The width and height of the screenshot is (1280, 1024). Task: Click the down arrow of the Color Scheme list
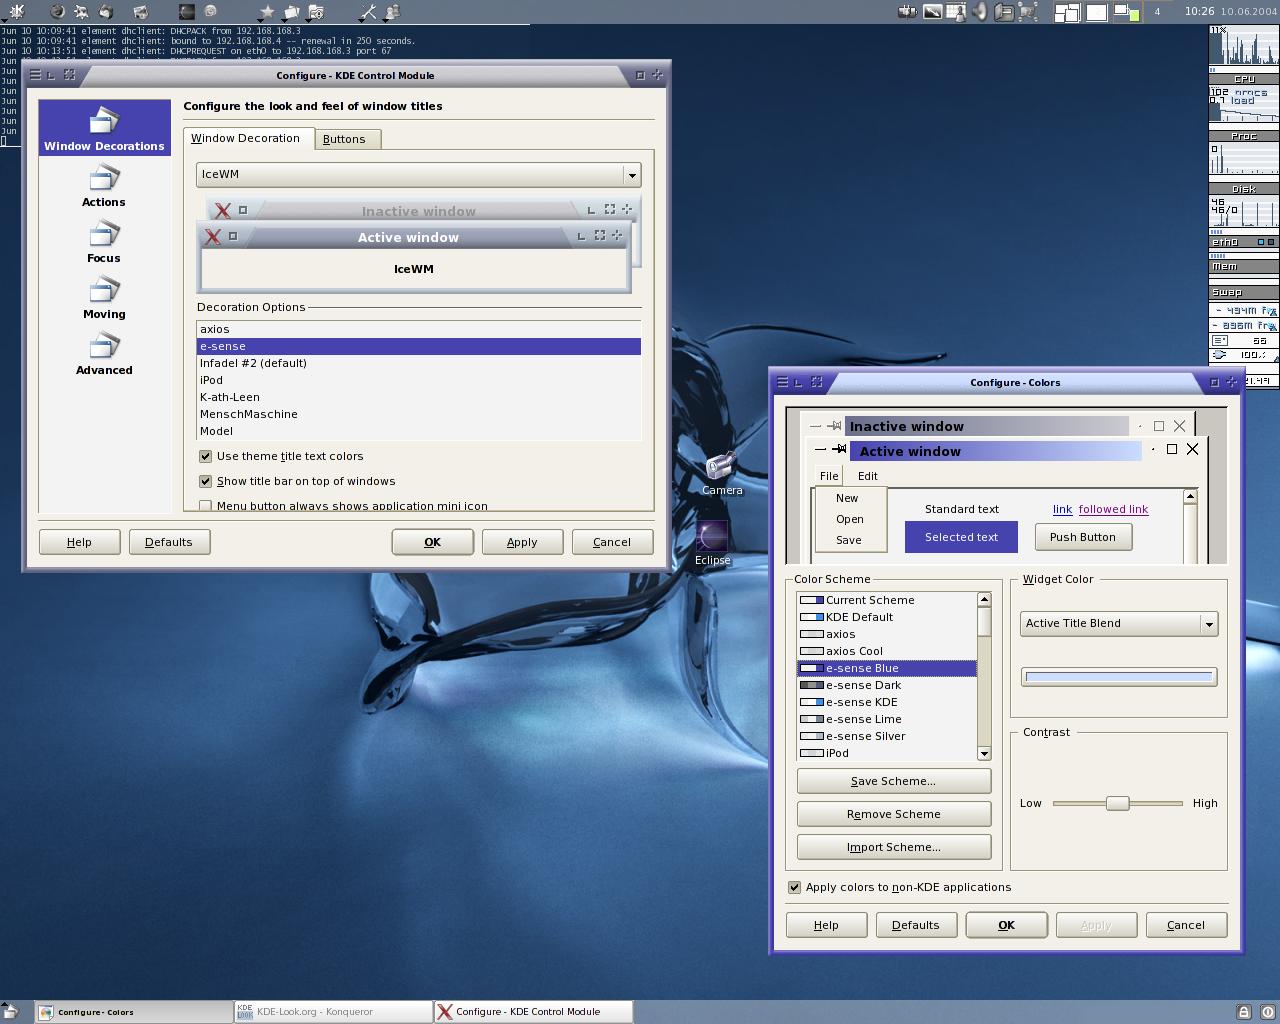coord(984,753)
